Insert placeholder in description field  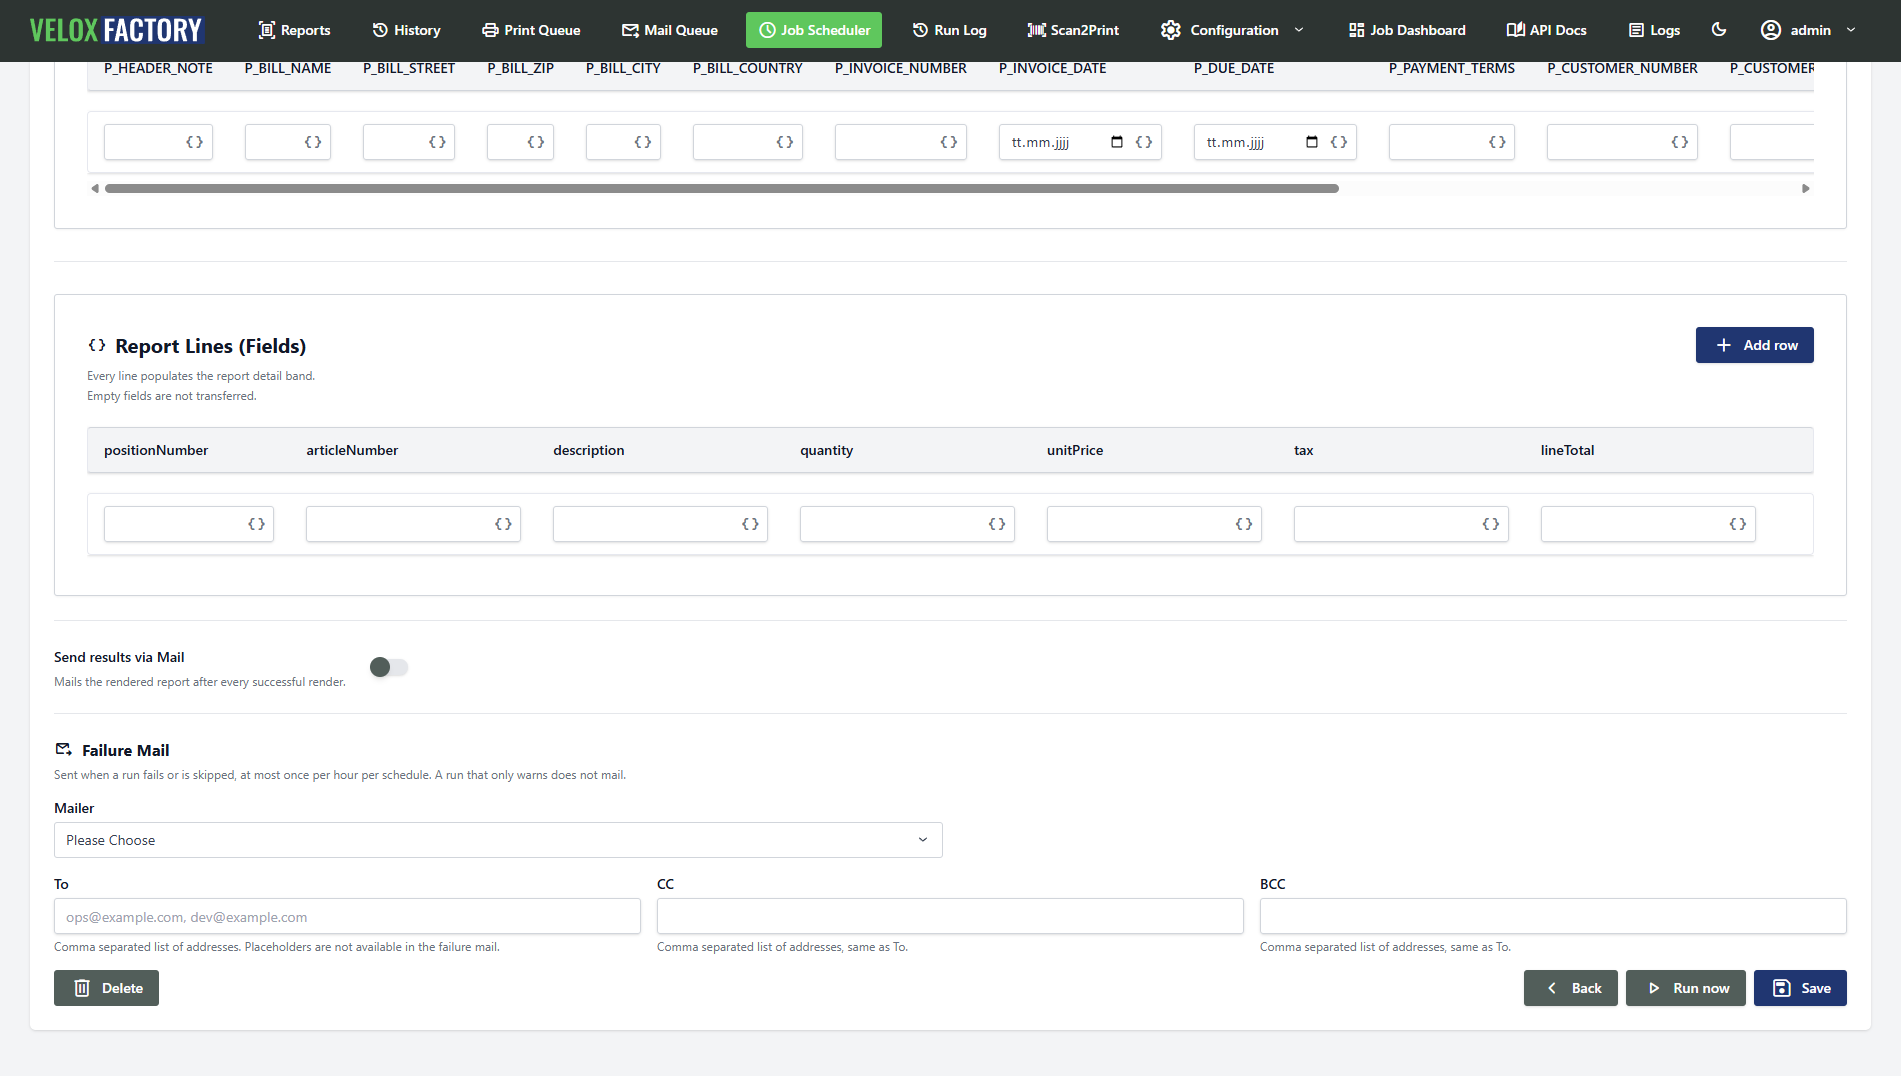750,524
